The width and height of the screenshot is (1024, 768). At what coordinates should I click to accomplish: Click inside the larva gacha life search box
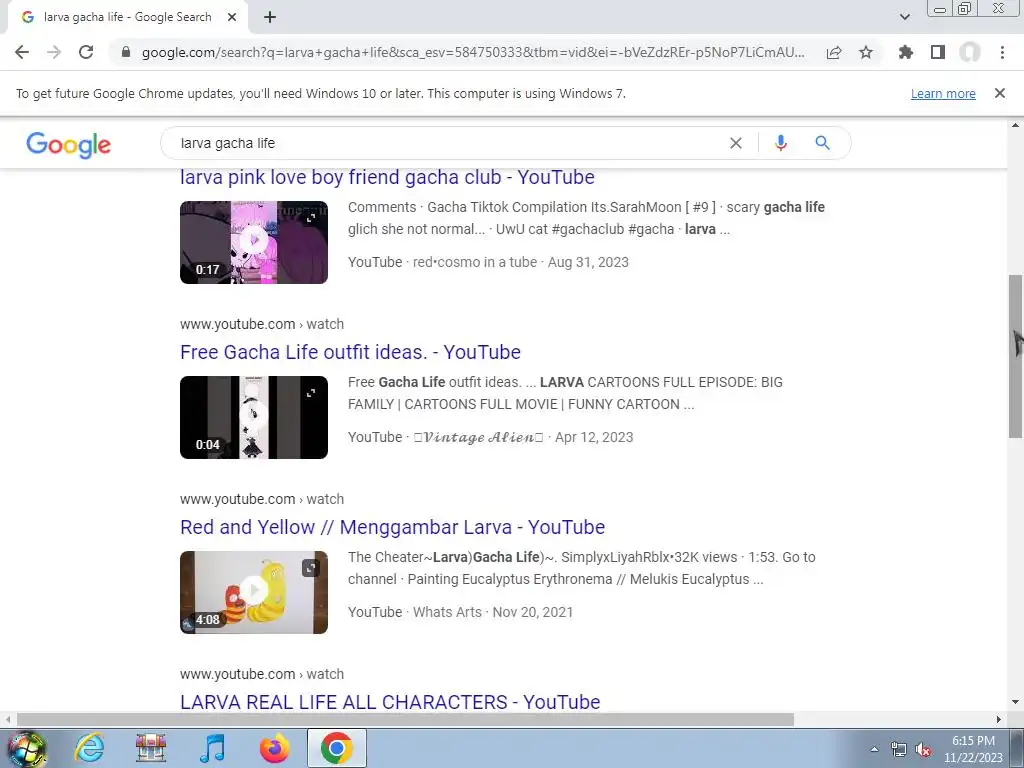tap(451, 143)
